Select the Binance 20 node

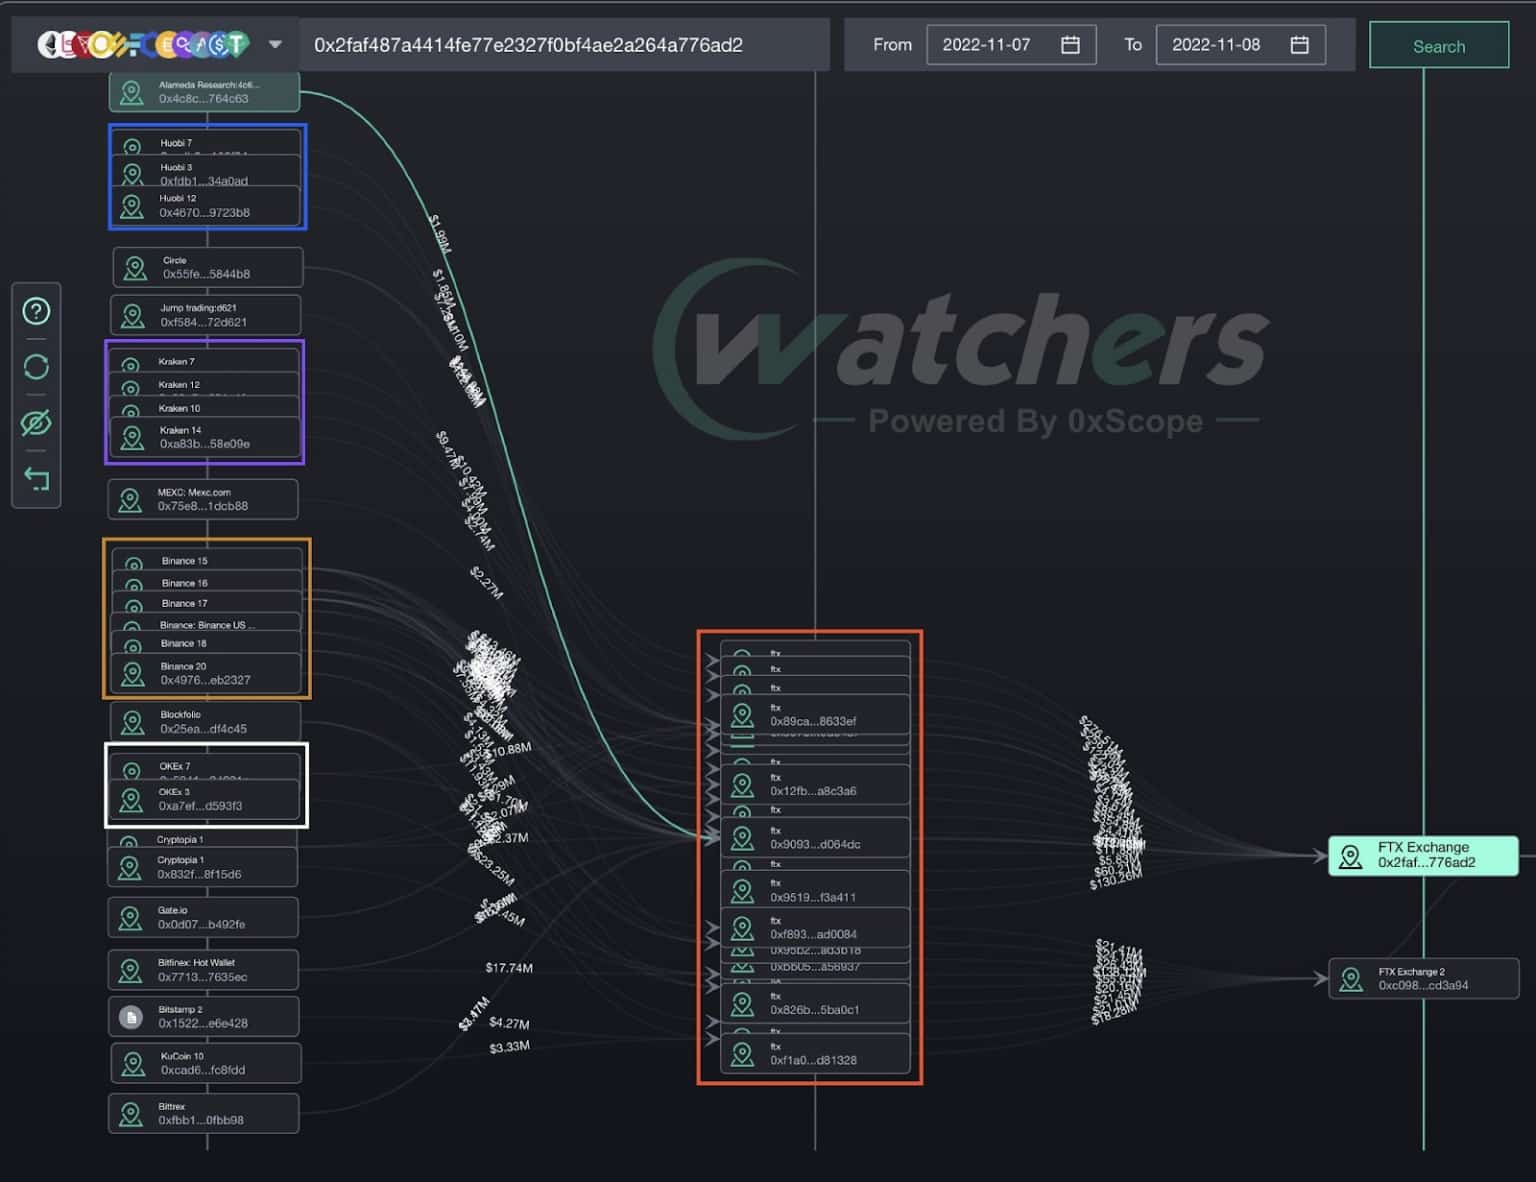(206, 673)
